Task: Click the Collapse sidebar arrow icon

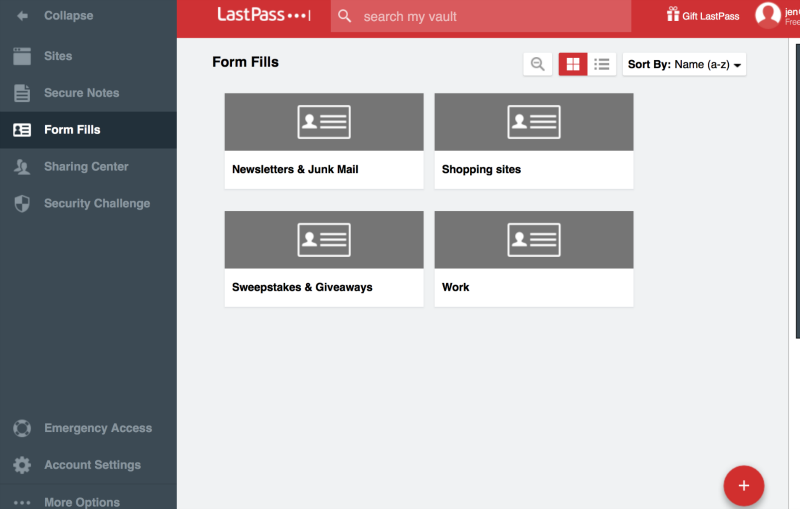Action: point(22,16)
